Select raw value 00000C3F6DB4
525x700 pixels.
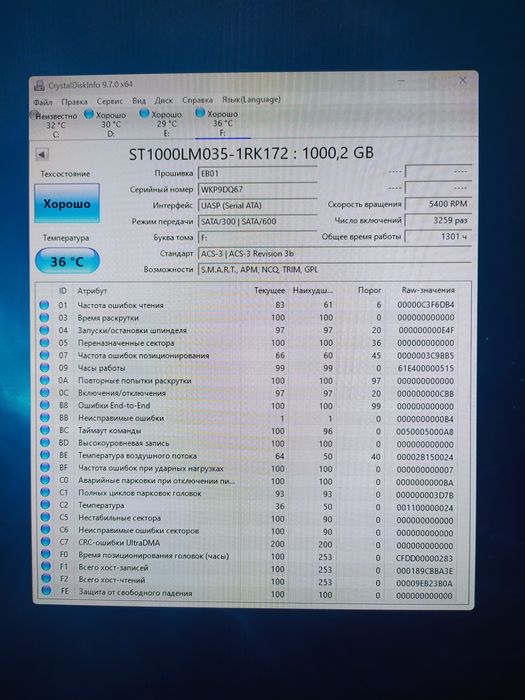(x=426, y=305)
